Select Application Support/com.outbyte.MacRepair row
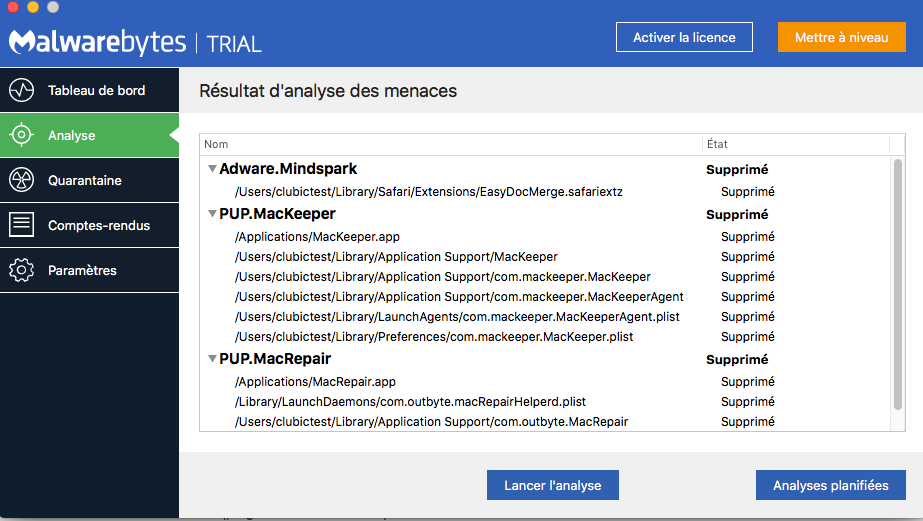Image resolution: width=923 pixels, height=521 pixels. [545, 422]
